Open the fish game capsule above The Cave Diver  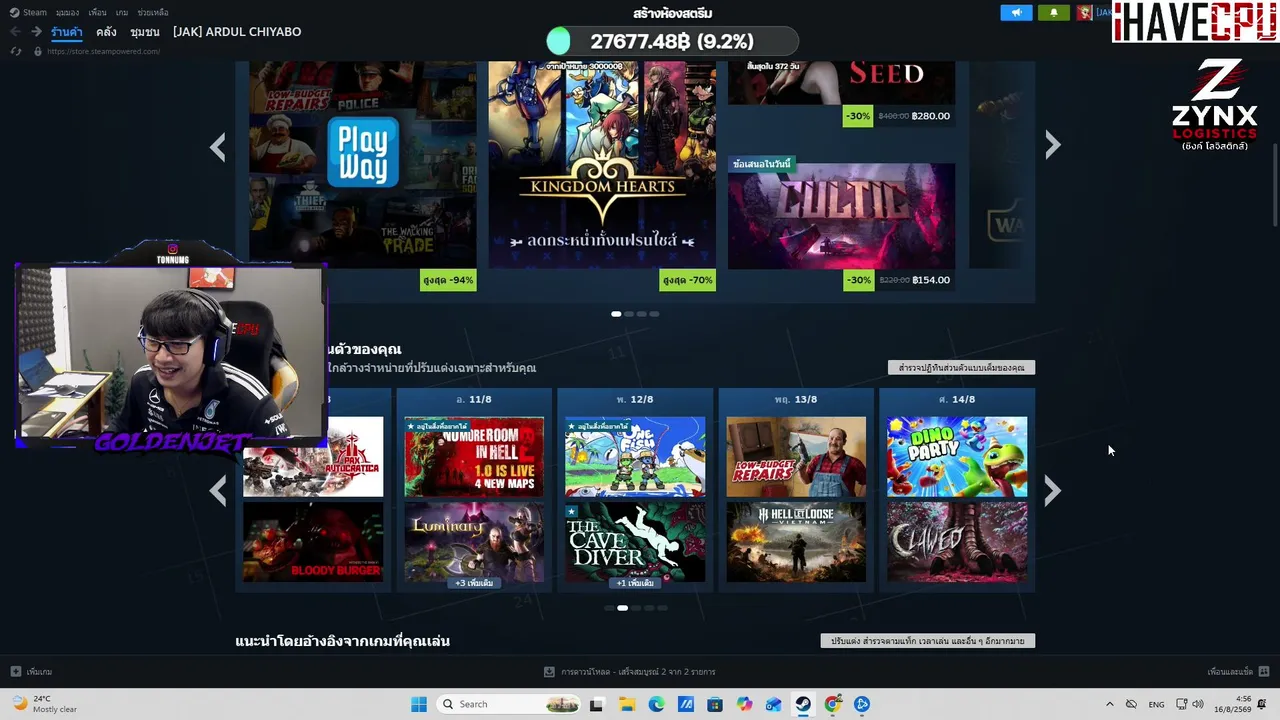[635, 457]
